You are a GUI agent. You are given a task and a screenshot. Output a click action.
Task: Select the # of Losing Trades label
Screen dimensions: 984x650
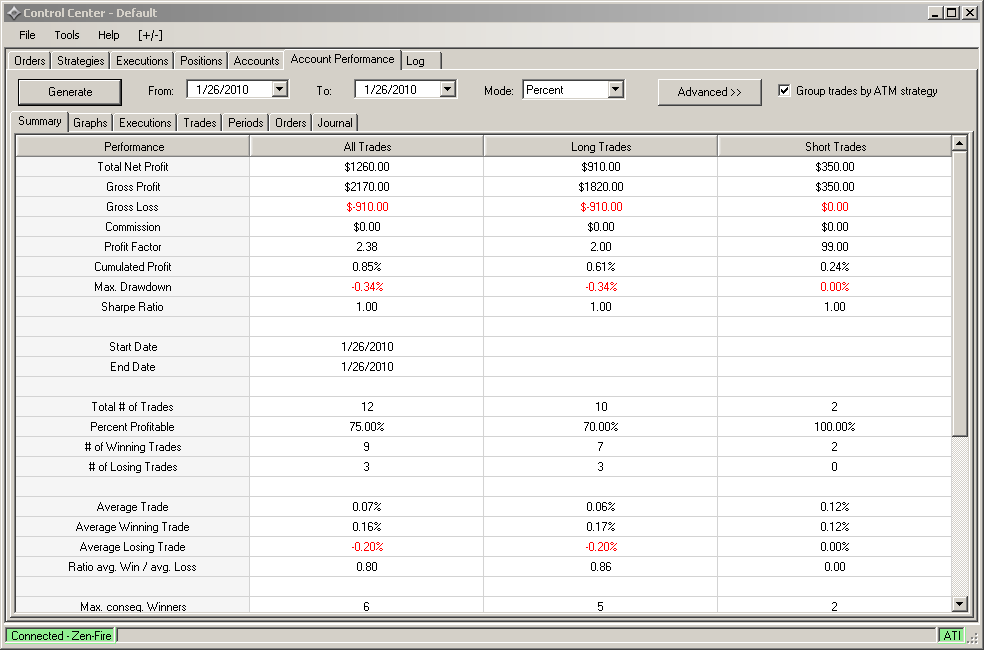click(x=133, y=467)
